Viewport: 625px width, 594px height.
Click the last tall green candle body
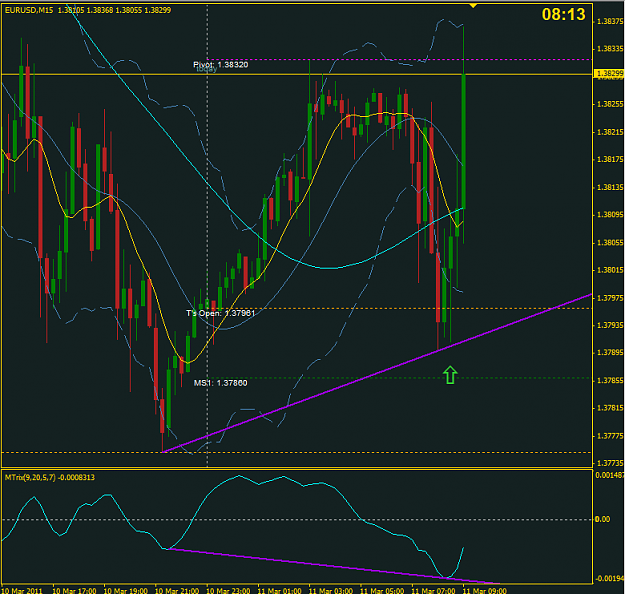(x=464, y=141)
